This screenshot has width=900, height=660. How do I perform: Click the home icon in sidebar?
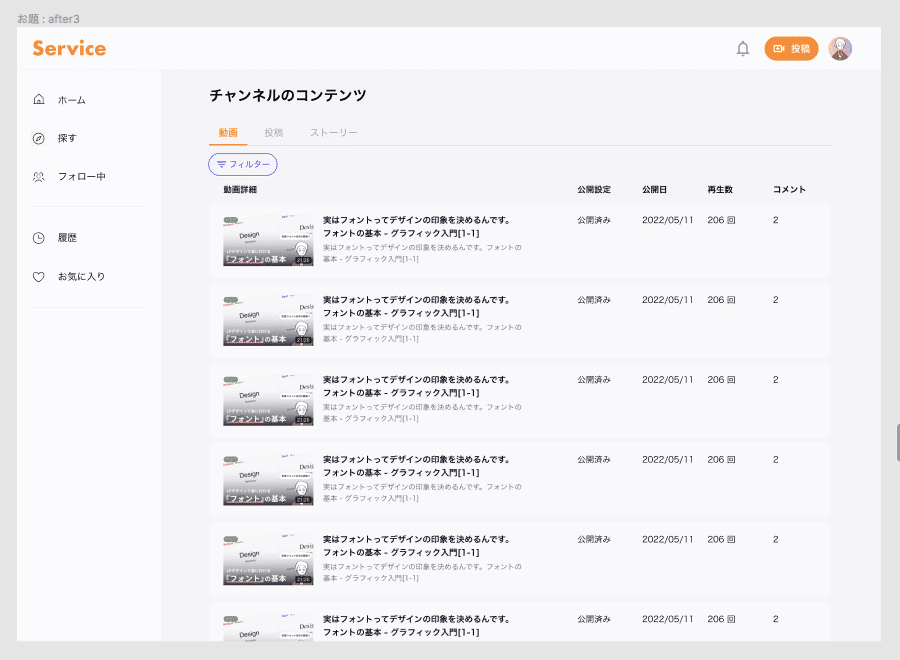coord(38,99)
